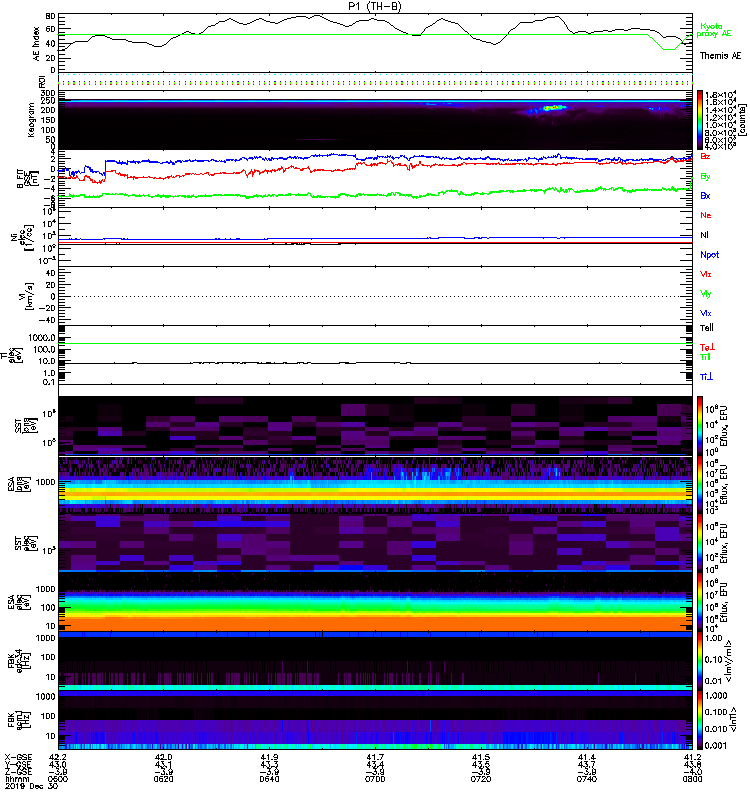Click the 0640 time tick label

pos(269,779)
